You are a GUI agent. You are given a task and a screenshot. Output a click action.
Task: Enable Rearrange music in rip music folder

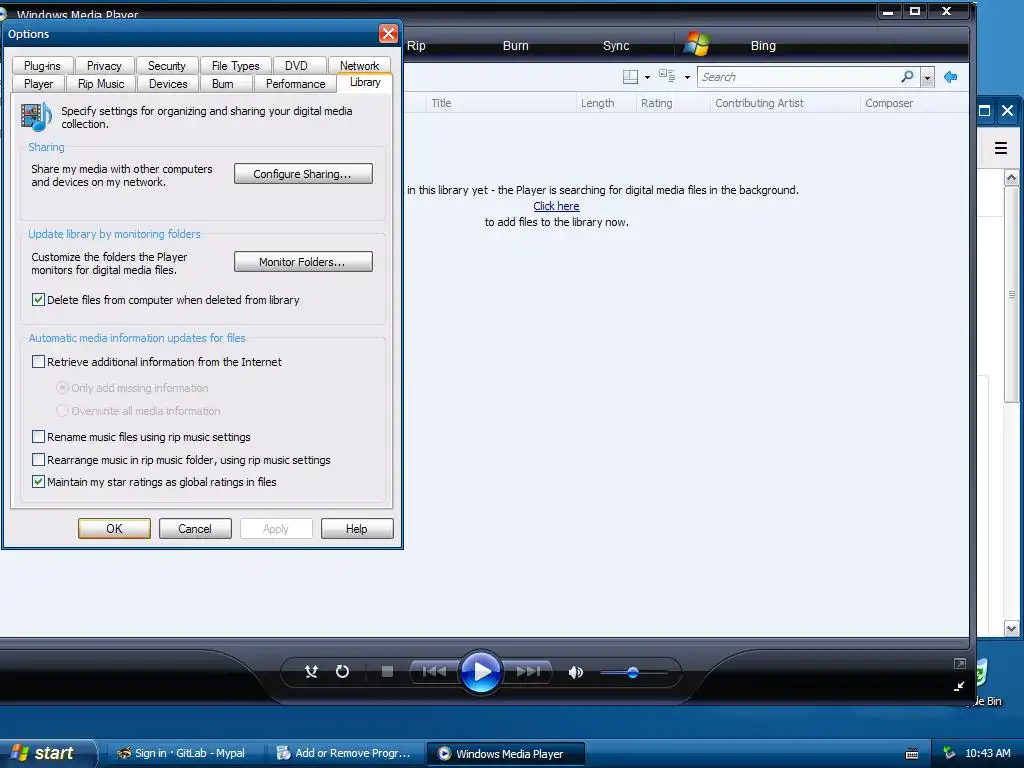39,460
